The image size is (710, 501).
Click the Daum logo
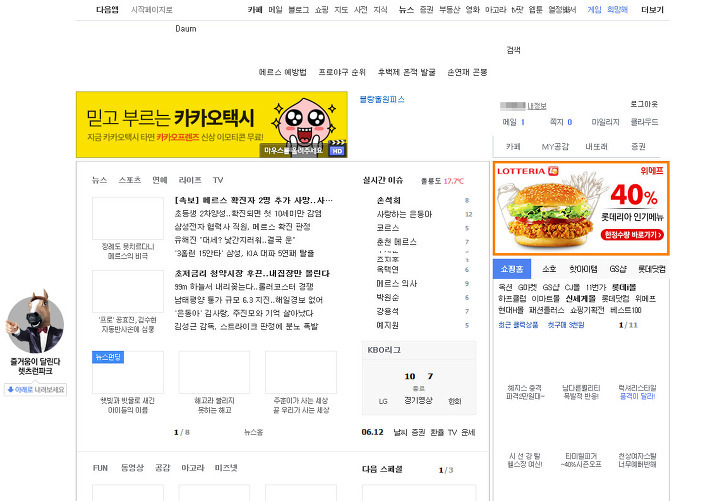(186, 29)
